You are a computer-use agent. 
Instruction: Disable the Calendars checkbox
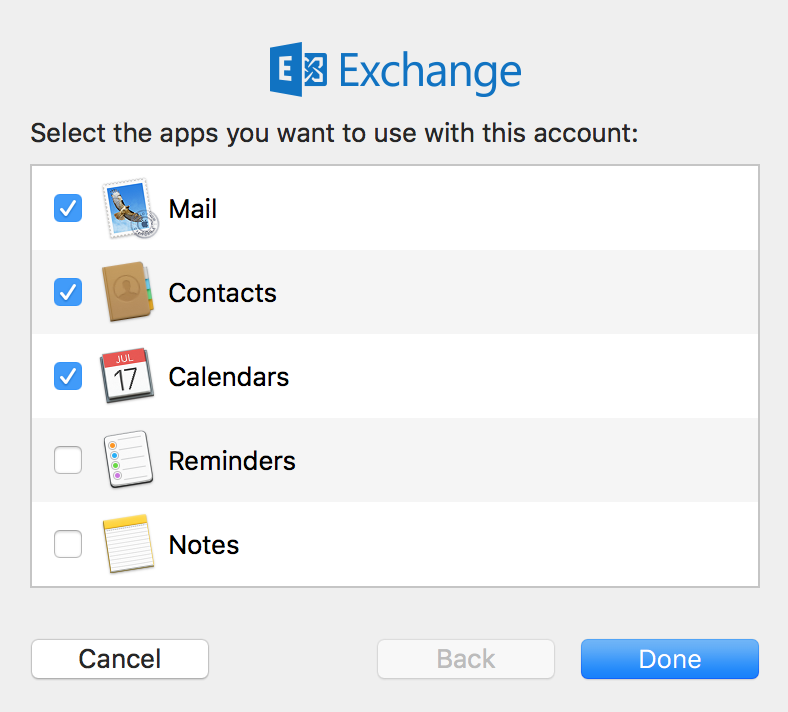point(68,376)
